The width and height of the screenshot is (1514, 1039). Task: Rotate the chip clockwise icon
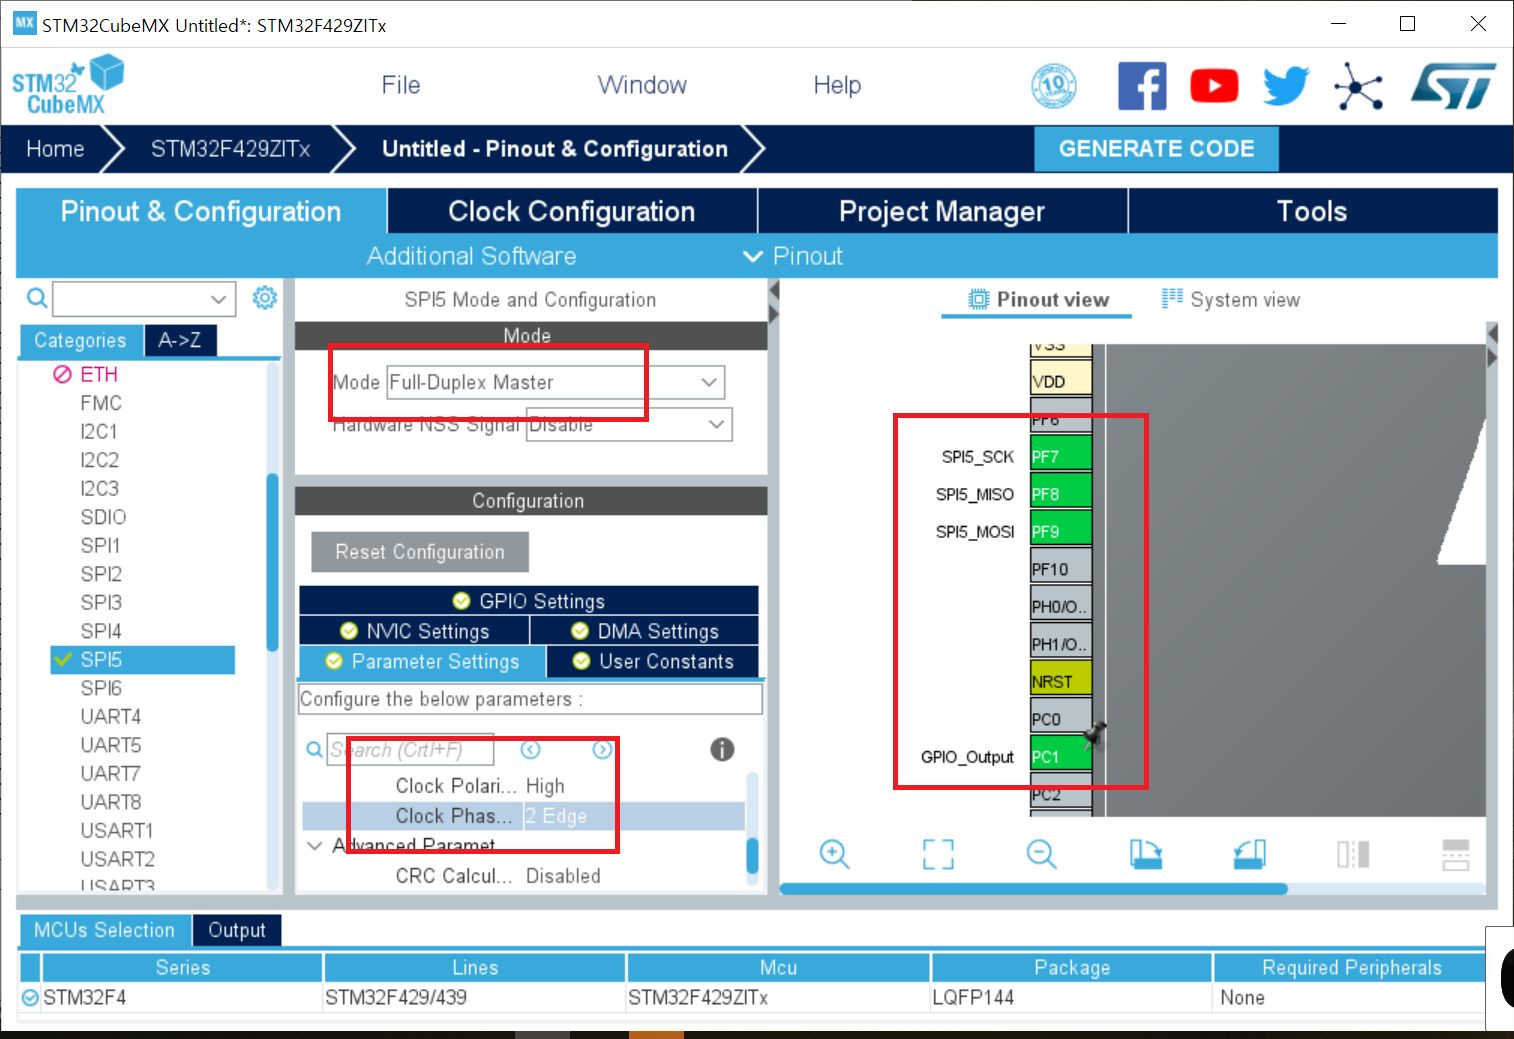coord(1145,854)
